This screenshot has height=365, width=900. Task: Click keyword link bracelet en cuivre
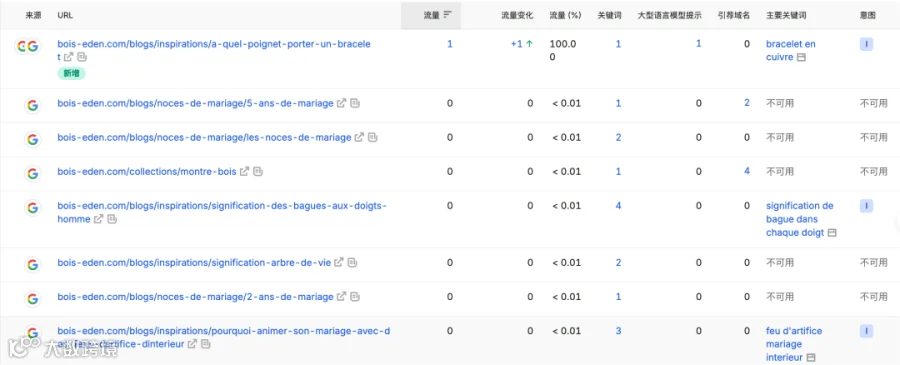[790, 51]
